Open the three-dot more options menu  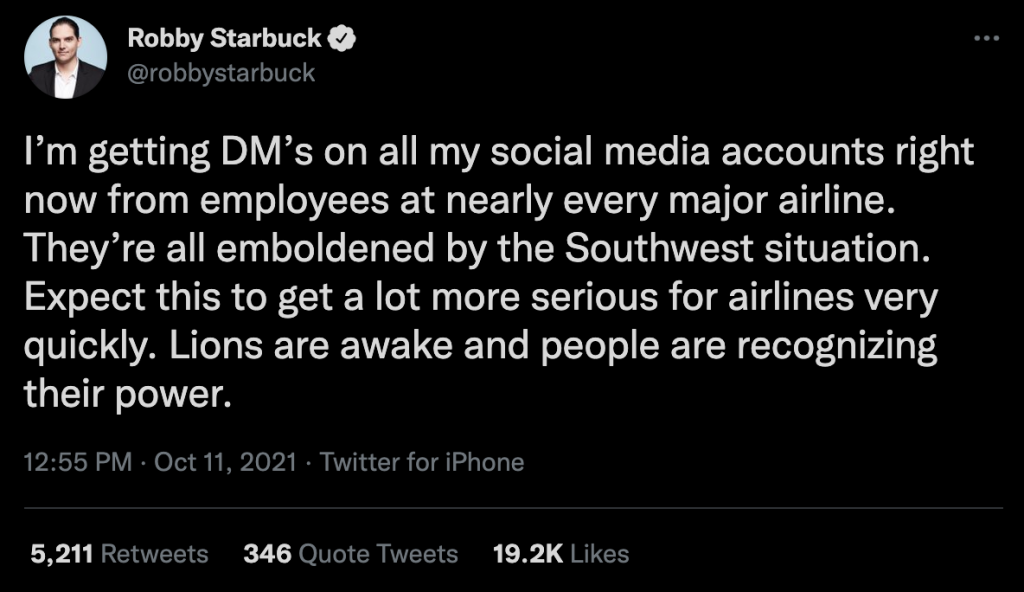(986, 38)
